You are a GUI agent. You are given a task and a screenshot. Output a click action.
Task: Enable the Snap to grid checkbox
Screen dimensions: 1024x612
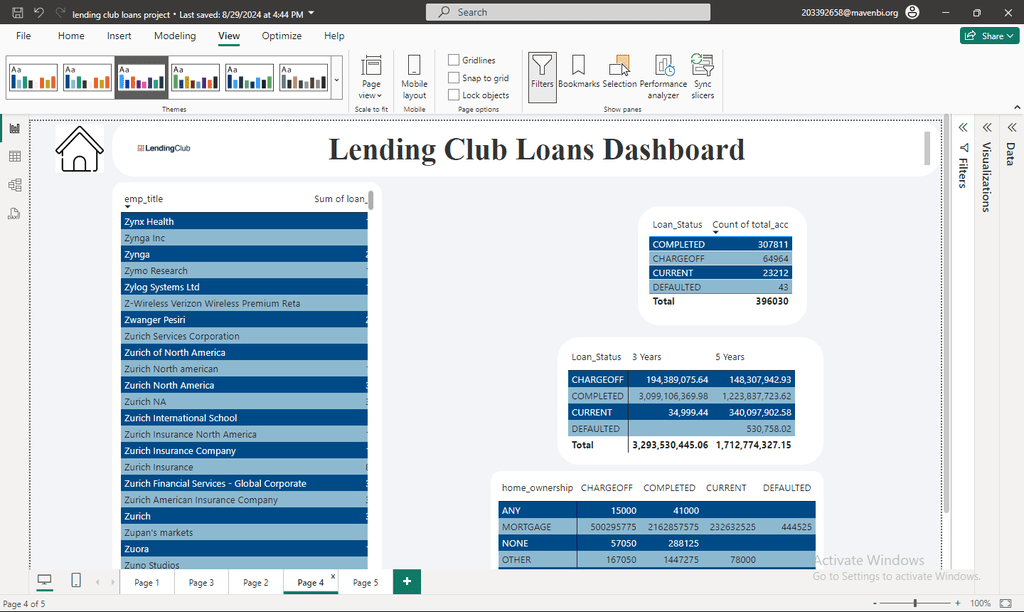(x=454, y=78)
